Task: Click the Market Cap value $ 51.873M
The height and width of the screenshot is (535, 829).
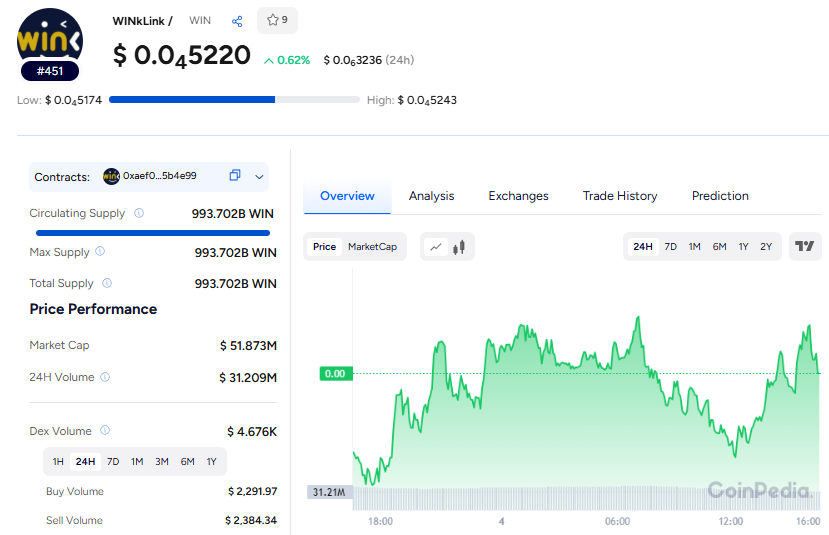Action: pos(248,346)
